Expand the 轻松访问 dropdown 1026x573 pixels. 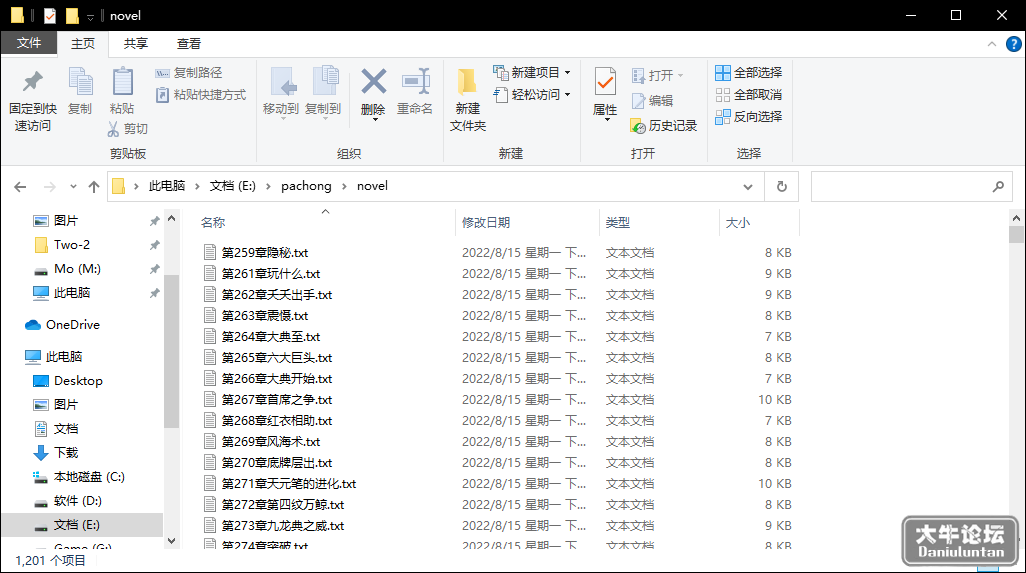point(567,95)
